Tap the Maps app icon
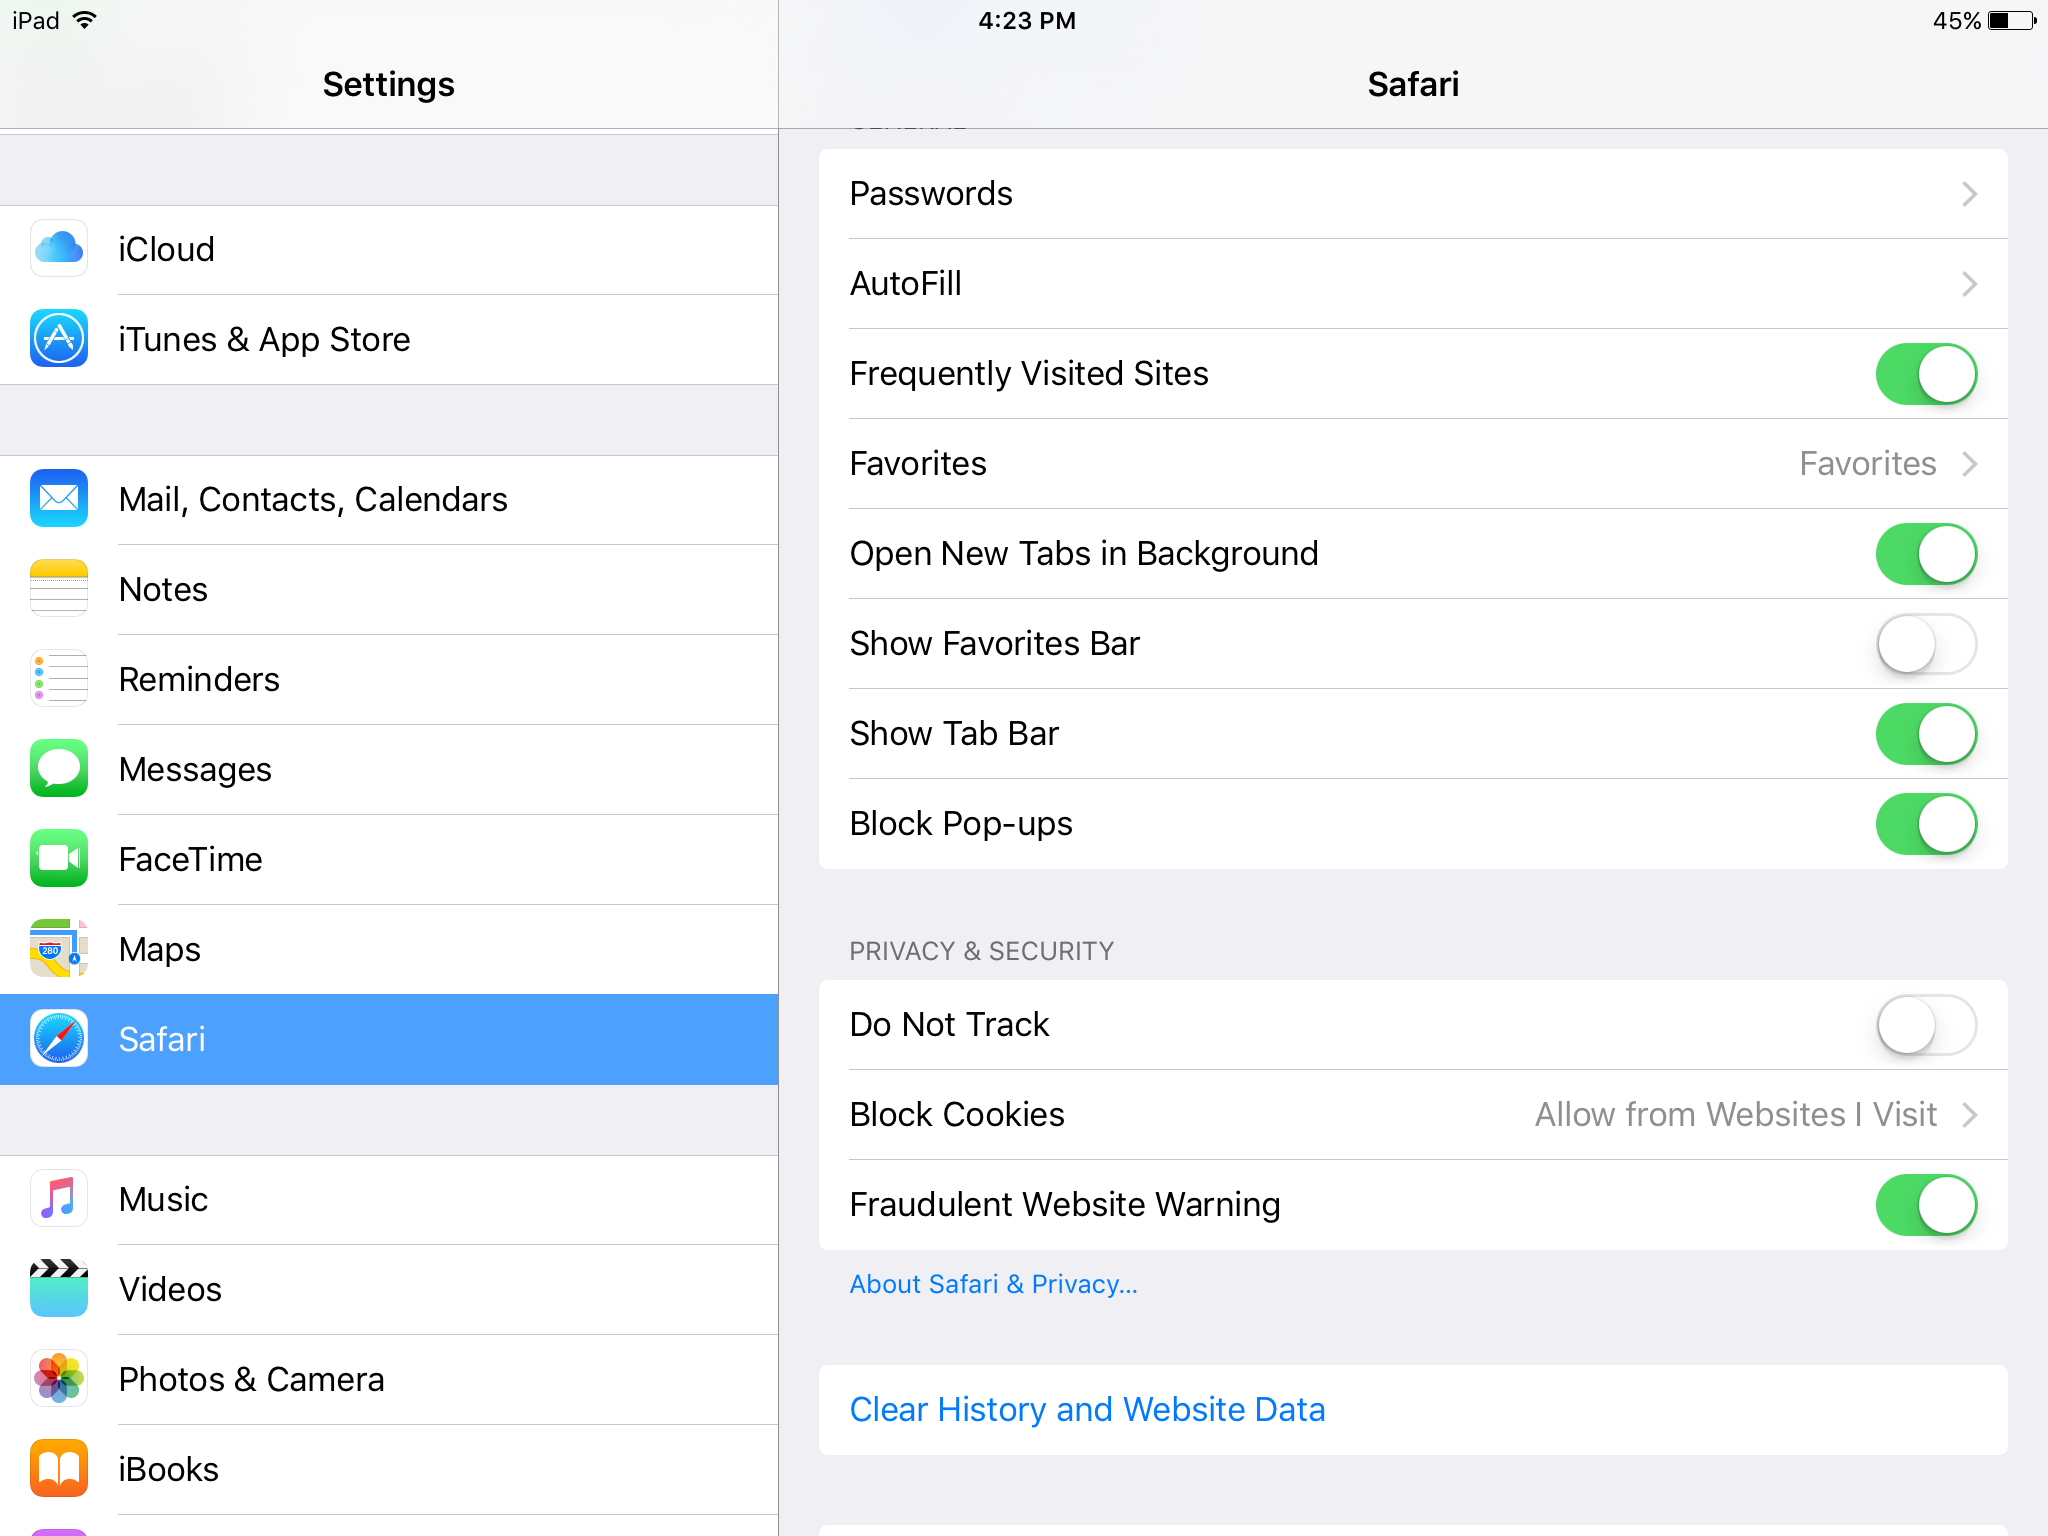2048x1536 pixels. pyautogui.click(x=59, y=948)
